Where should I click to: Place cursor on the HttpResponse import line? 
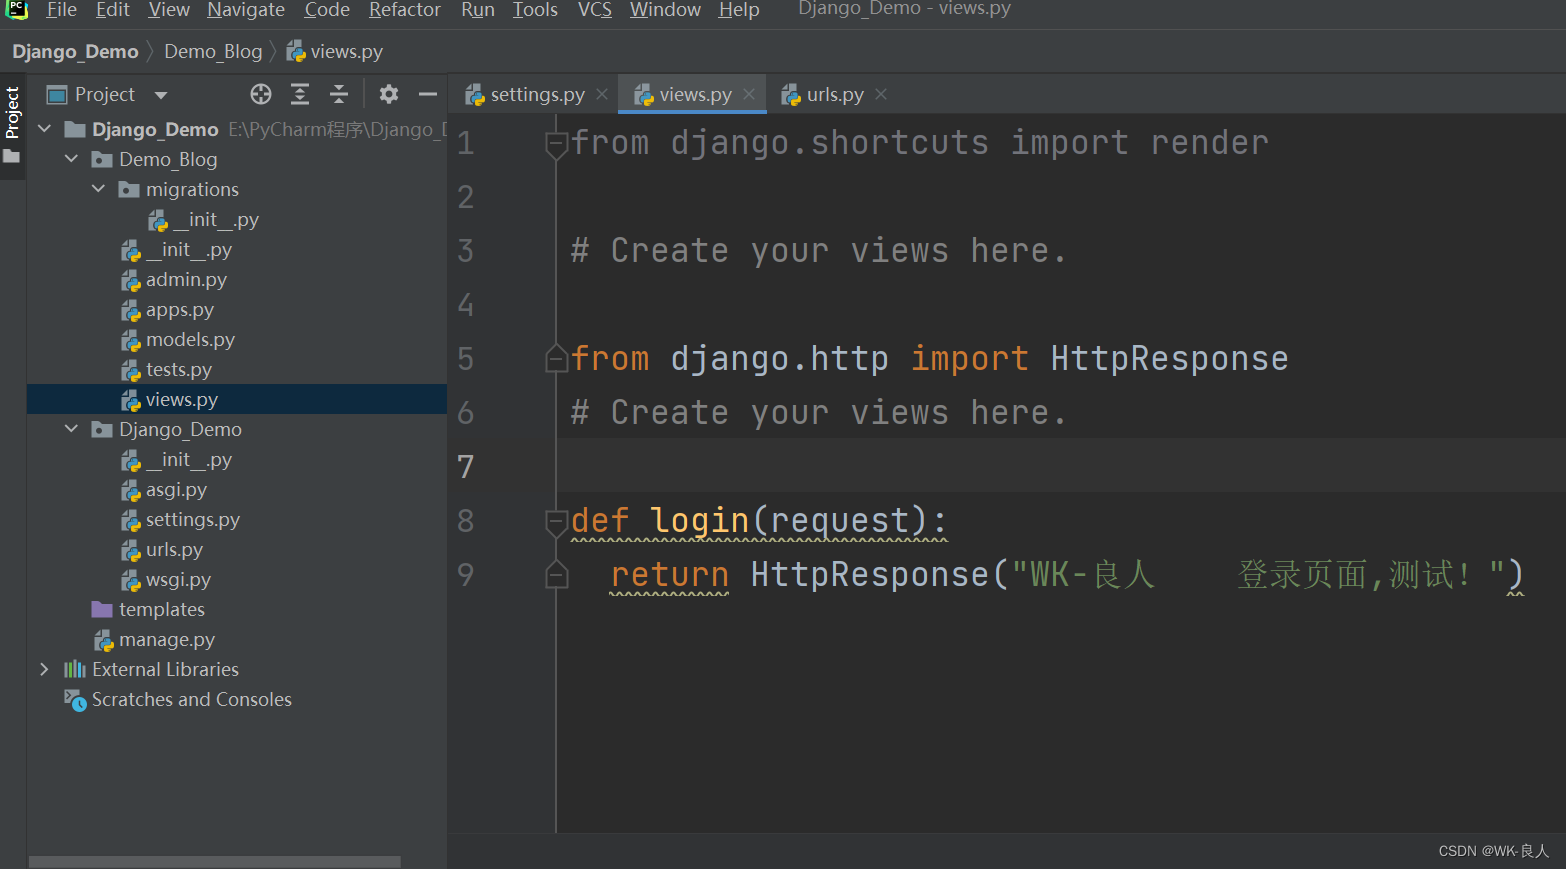929,358
